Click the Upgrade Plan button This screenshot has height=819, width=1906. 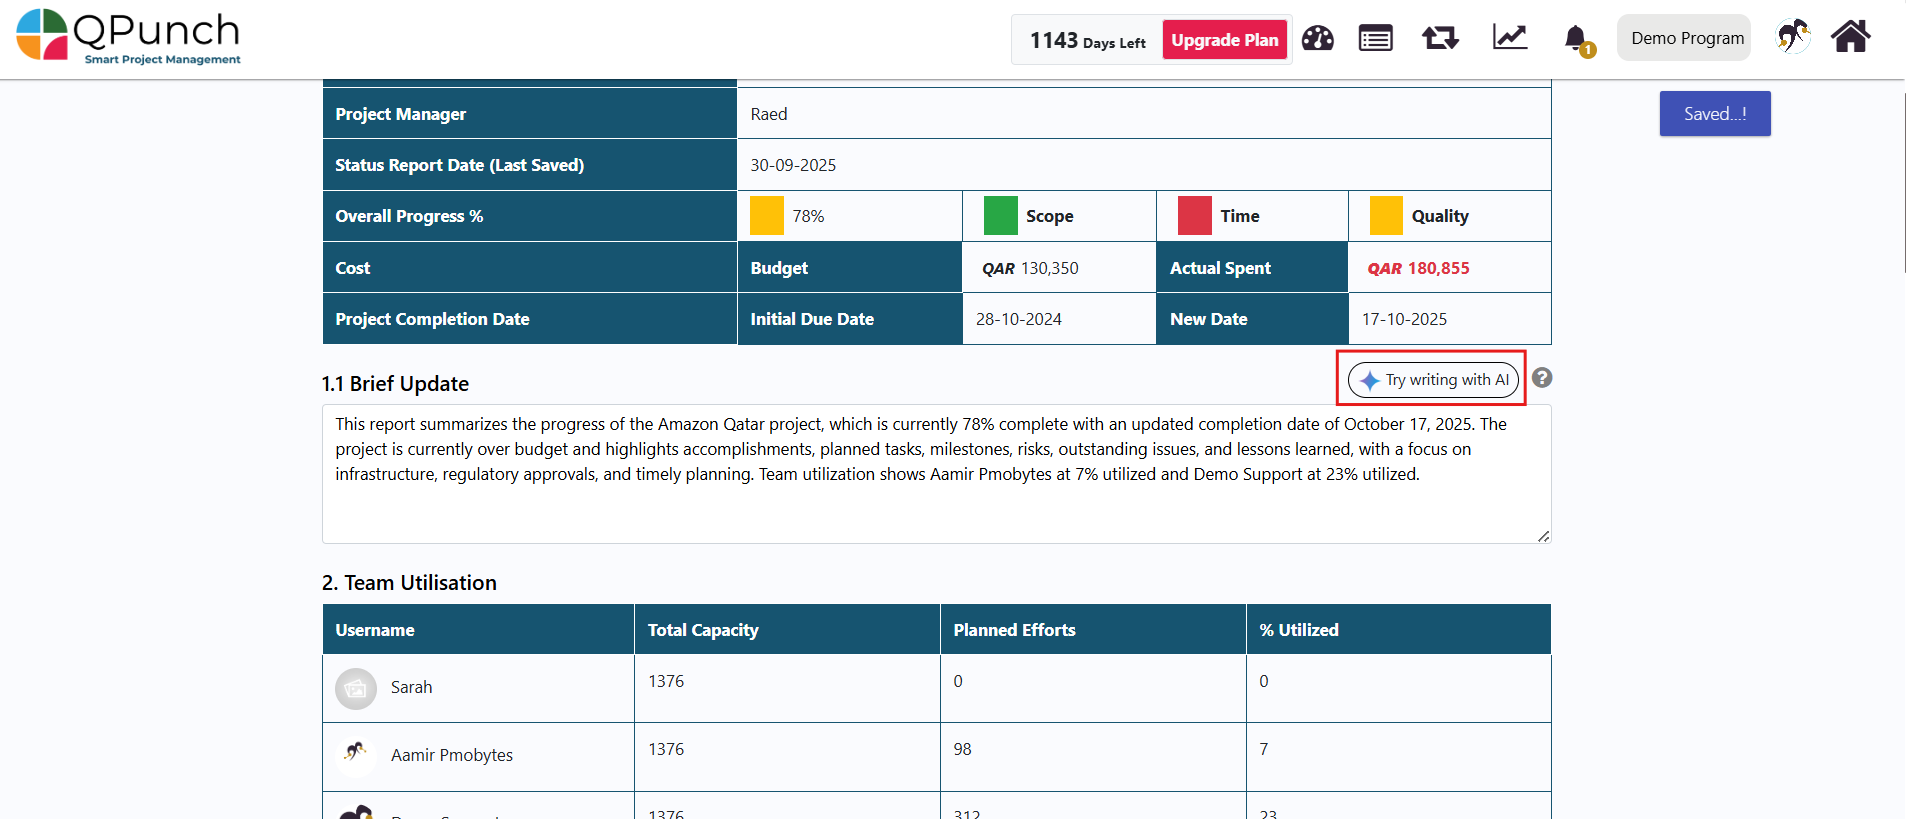tap(1224, 40)
